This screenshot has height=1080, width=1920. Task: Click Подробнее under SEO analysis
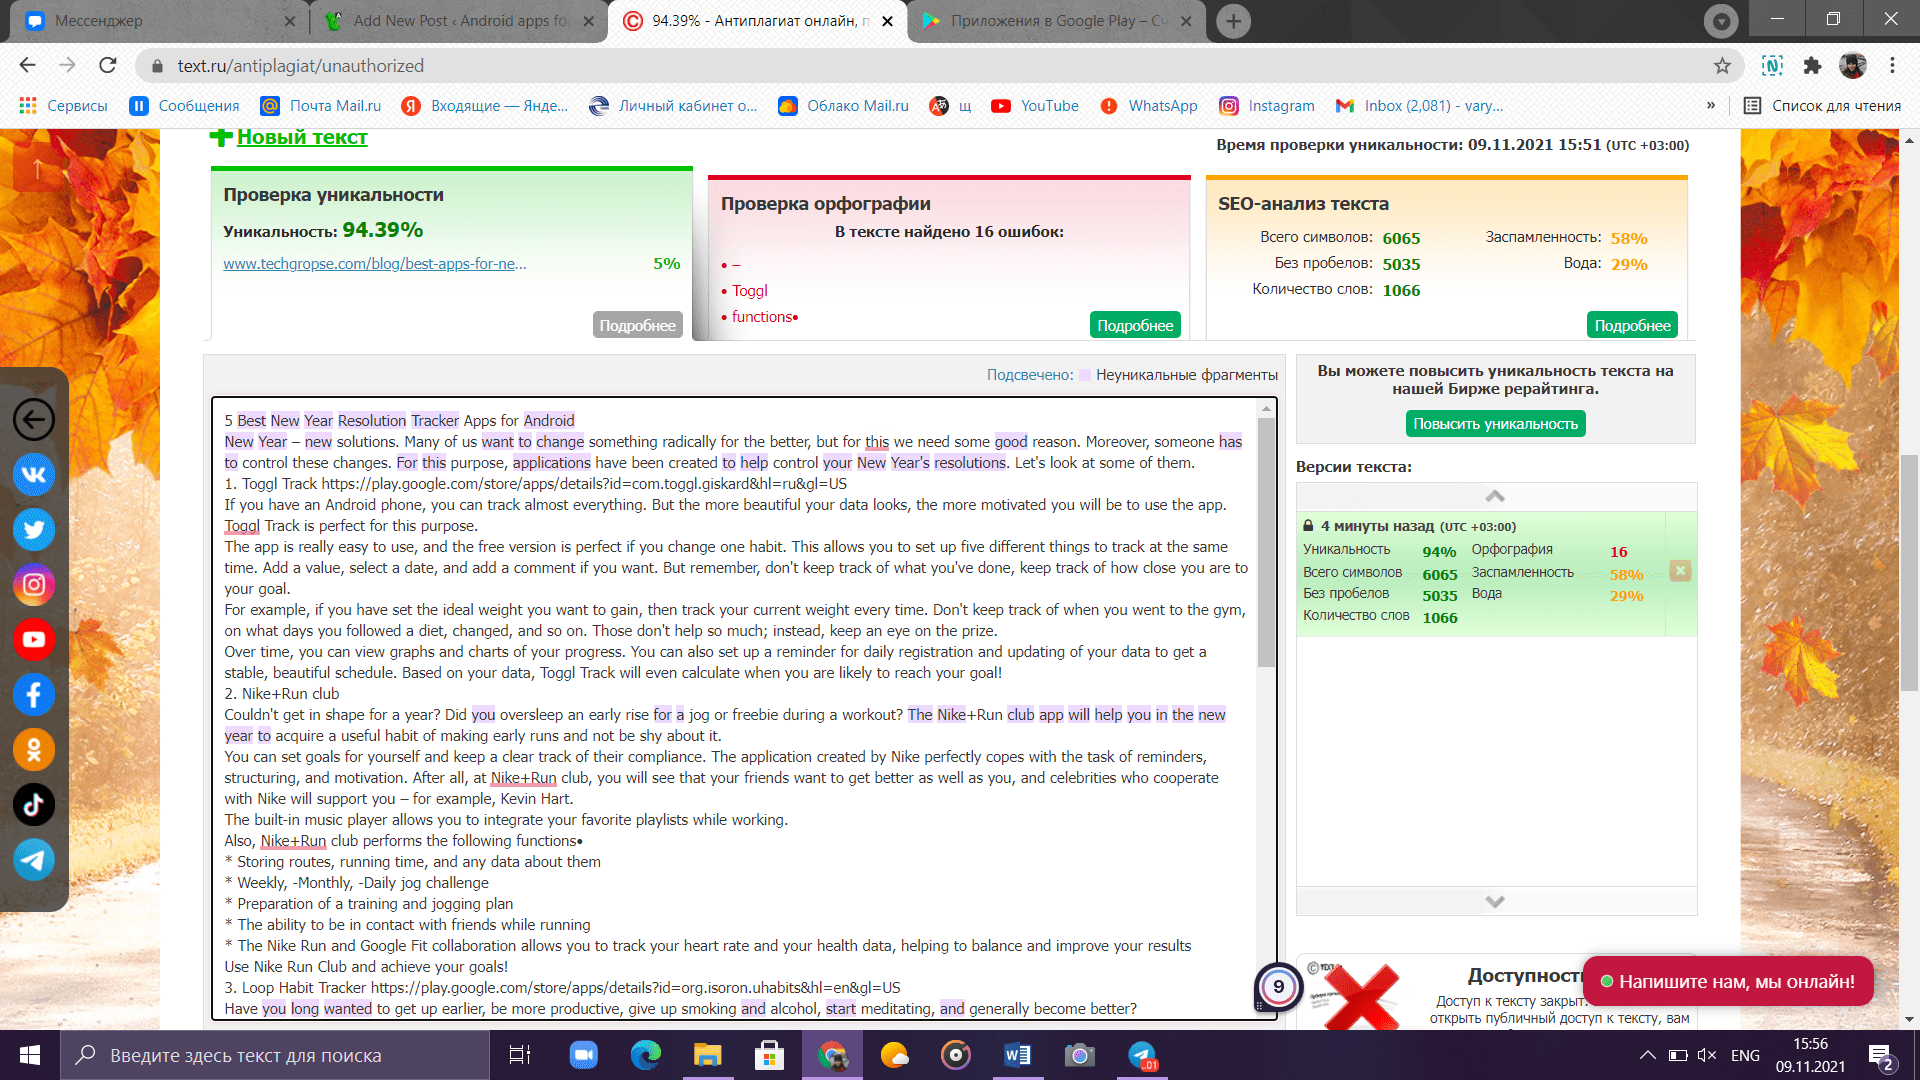(x=1632, y=325)
